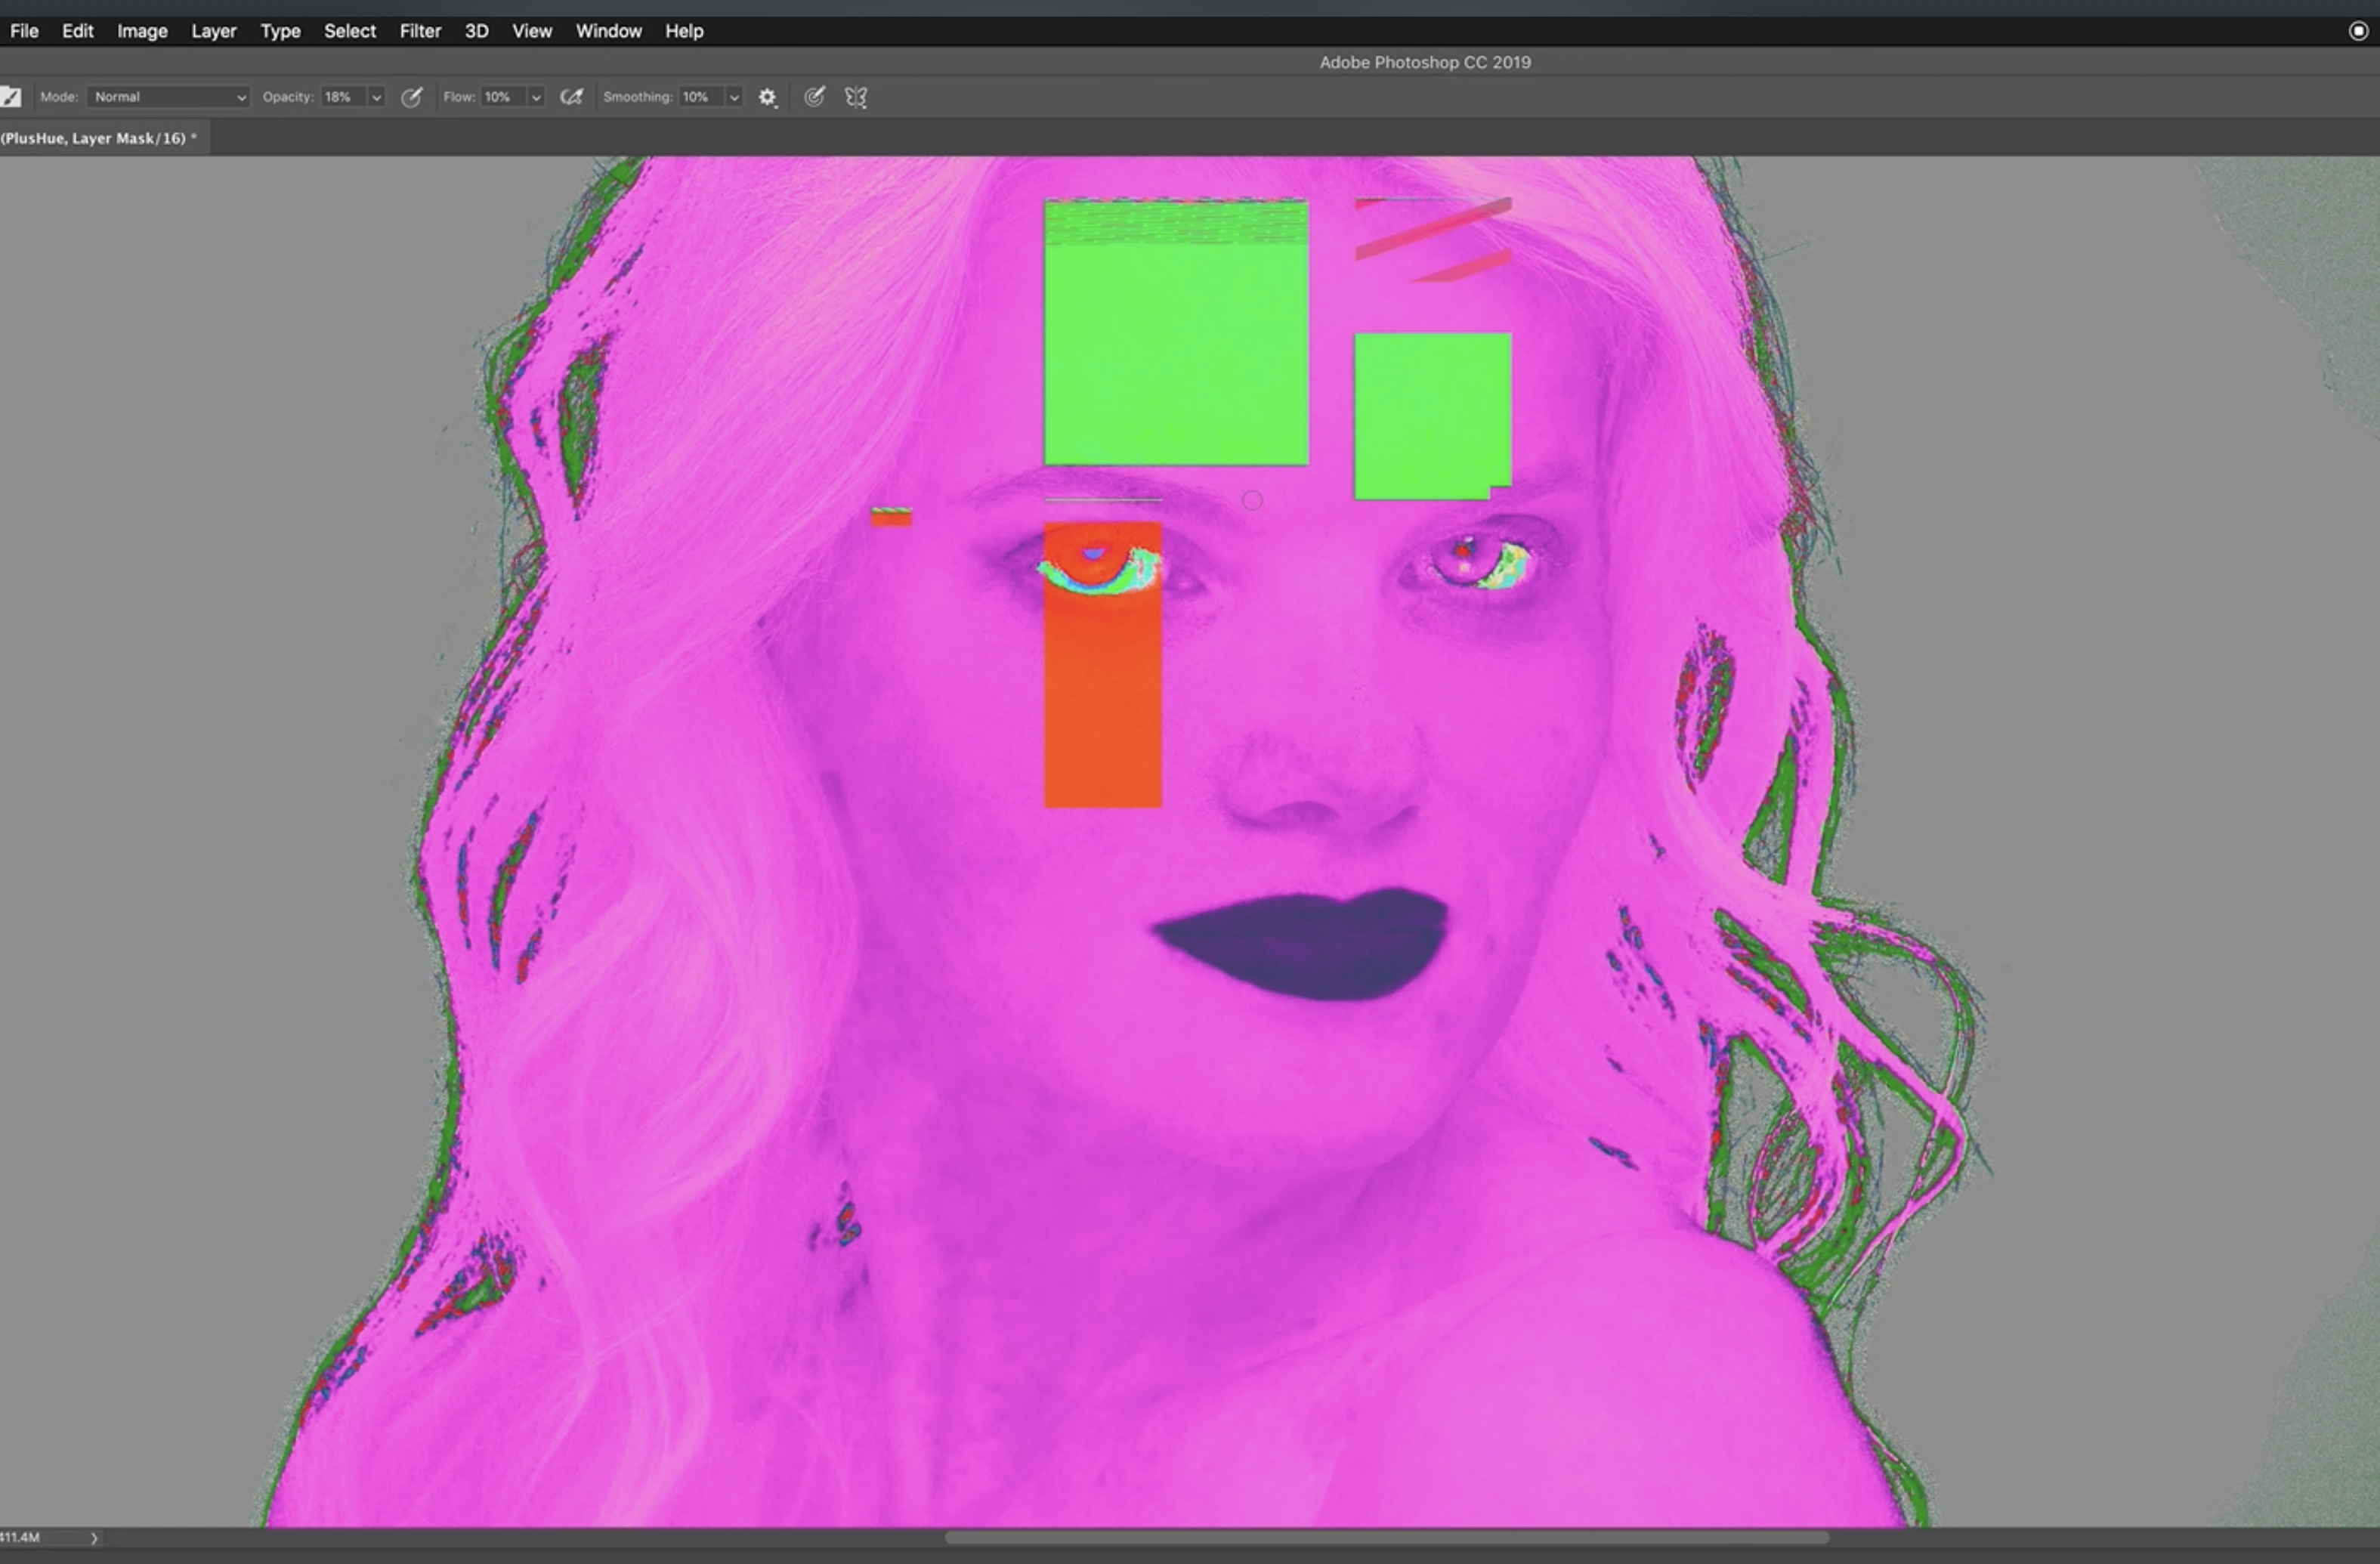Screen dimensions: 2380x1564
Task: Open the Layer menu
Action: click(214, 31)
